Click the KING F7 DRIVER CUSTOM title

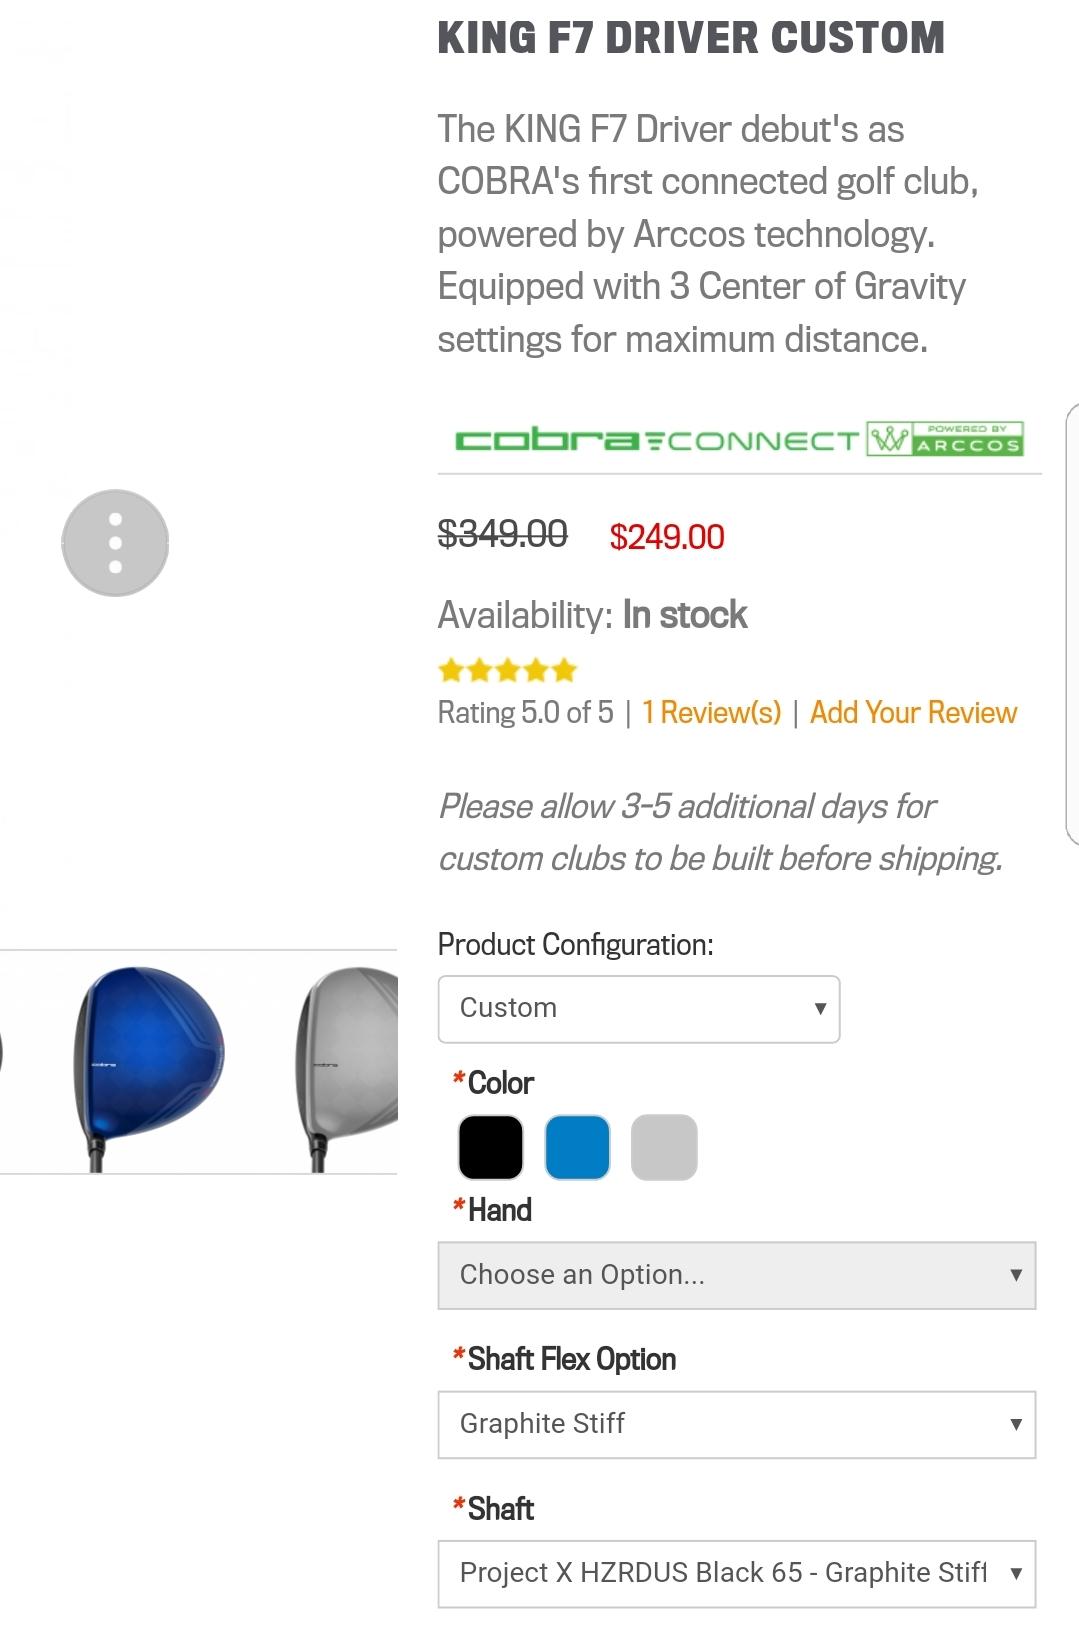point(691,38)
